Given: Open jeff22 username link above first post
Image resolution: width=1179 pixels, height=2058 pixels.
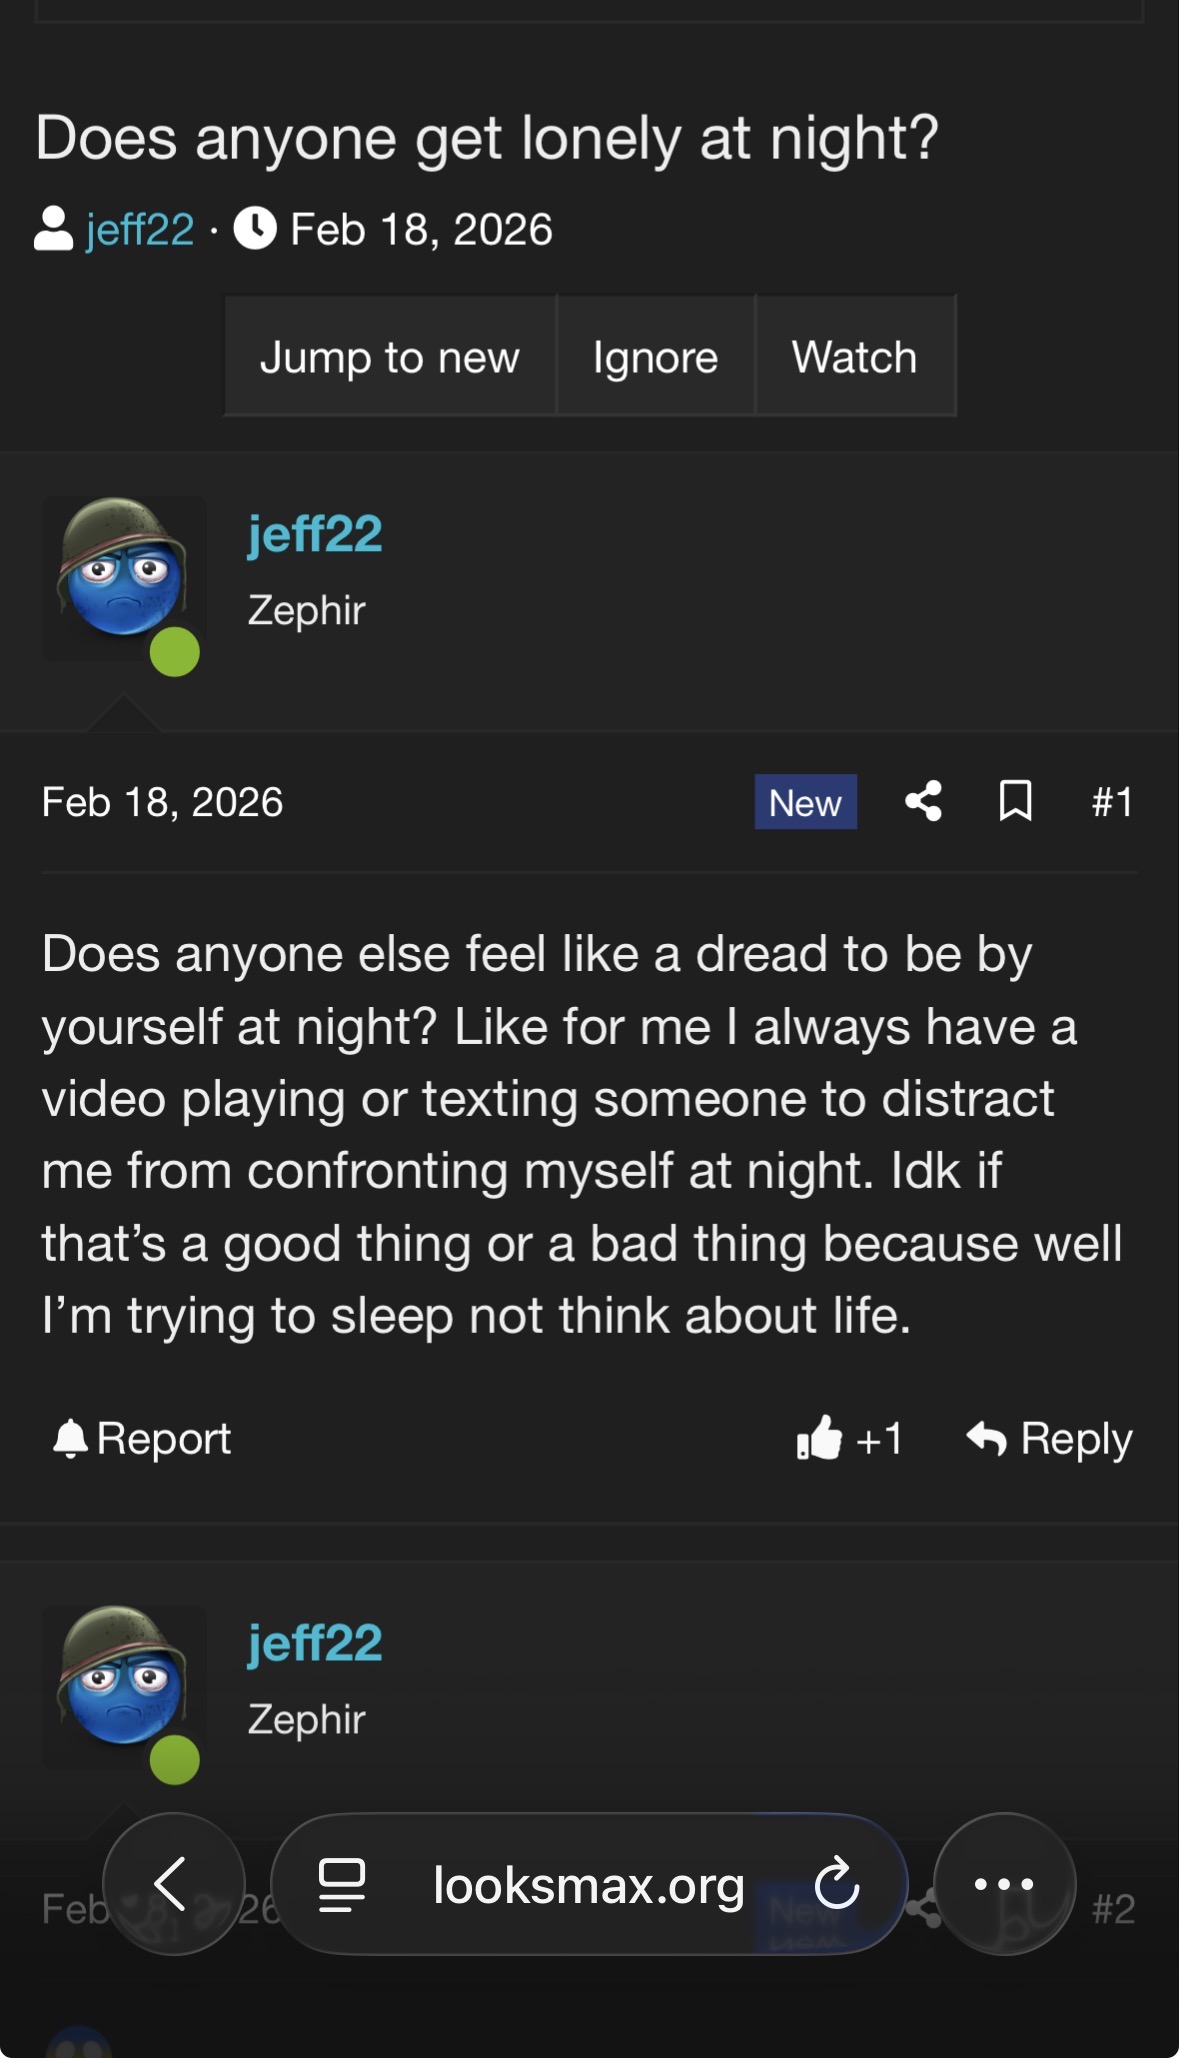Looking at the screenshot, I should click(315, 534).
